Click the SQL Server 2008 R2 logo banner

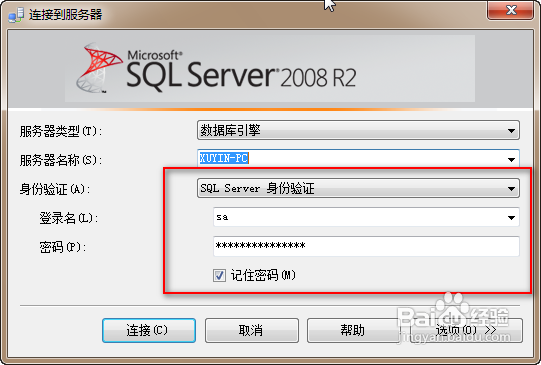point(270,69)
